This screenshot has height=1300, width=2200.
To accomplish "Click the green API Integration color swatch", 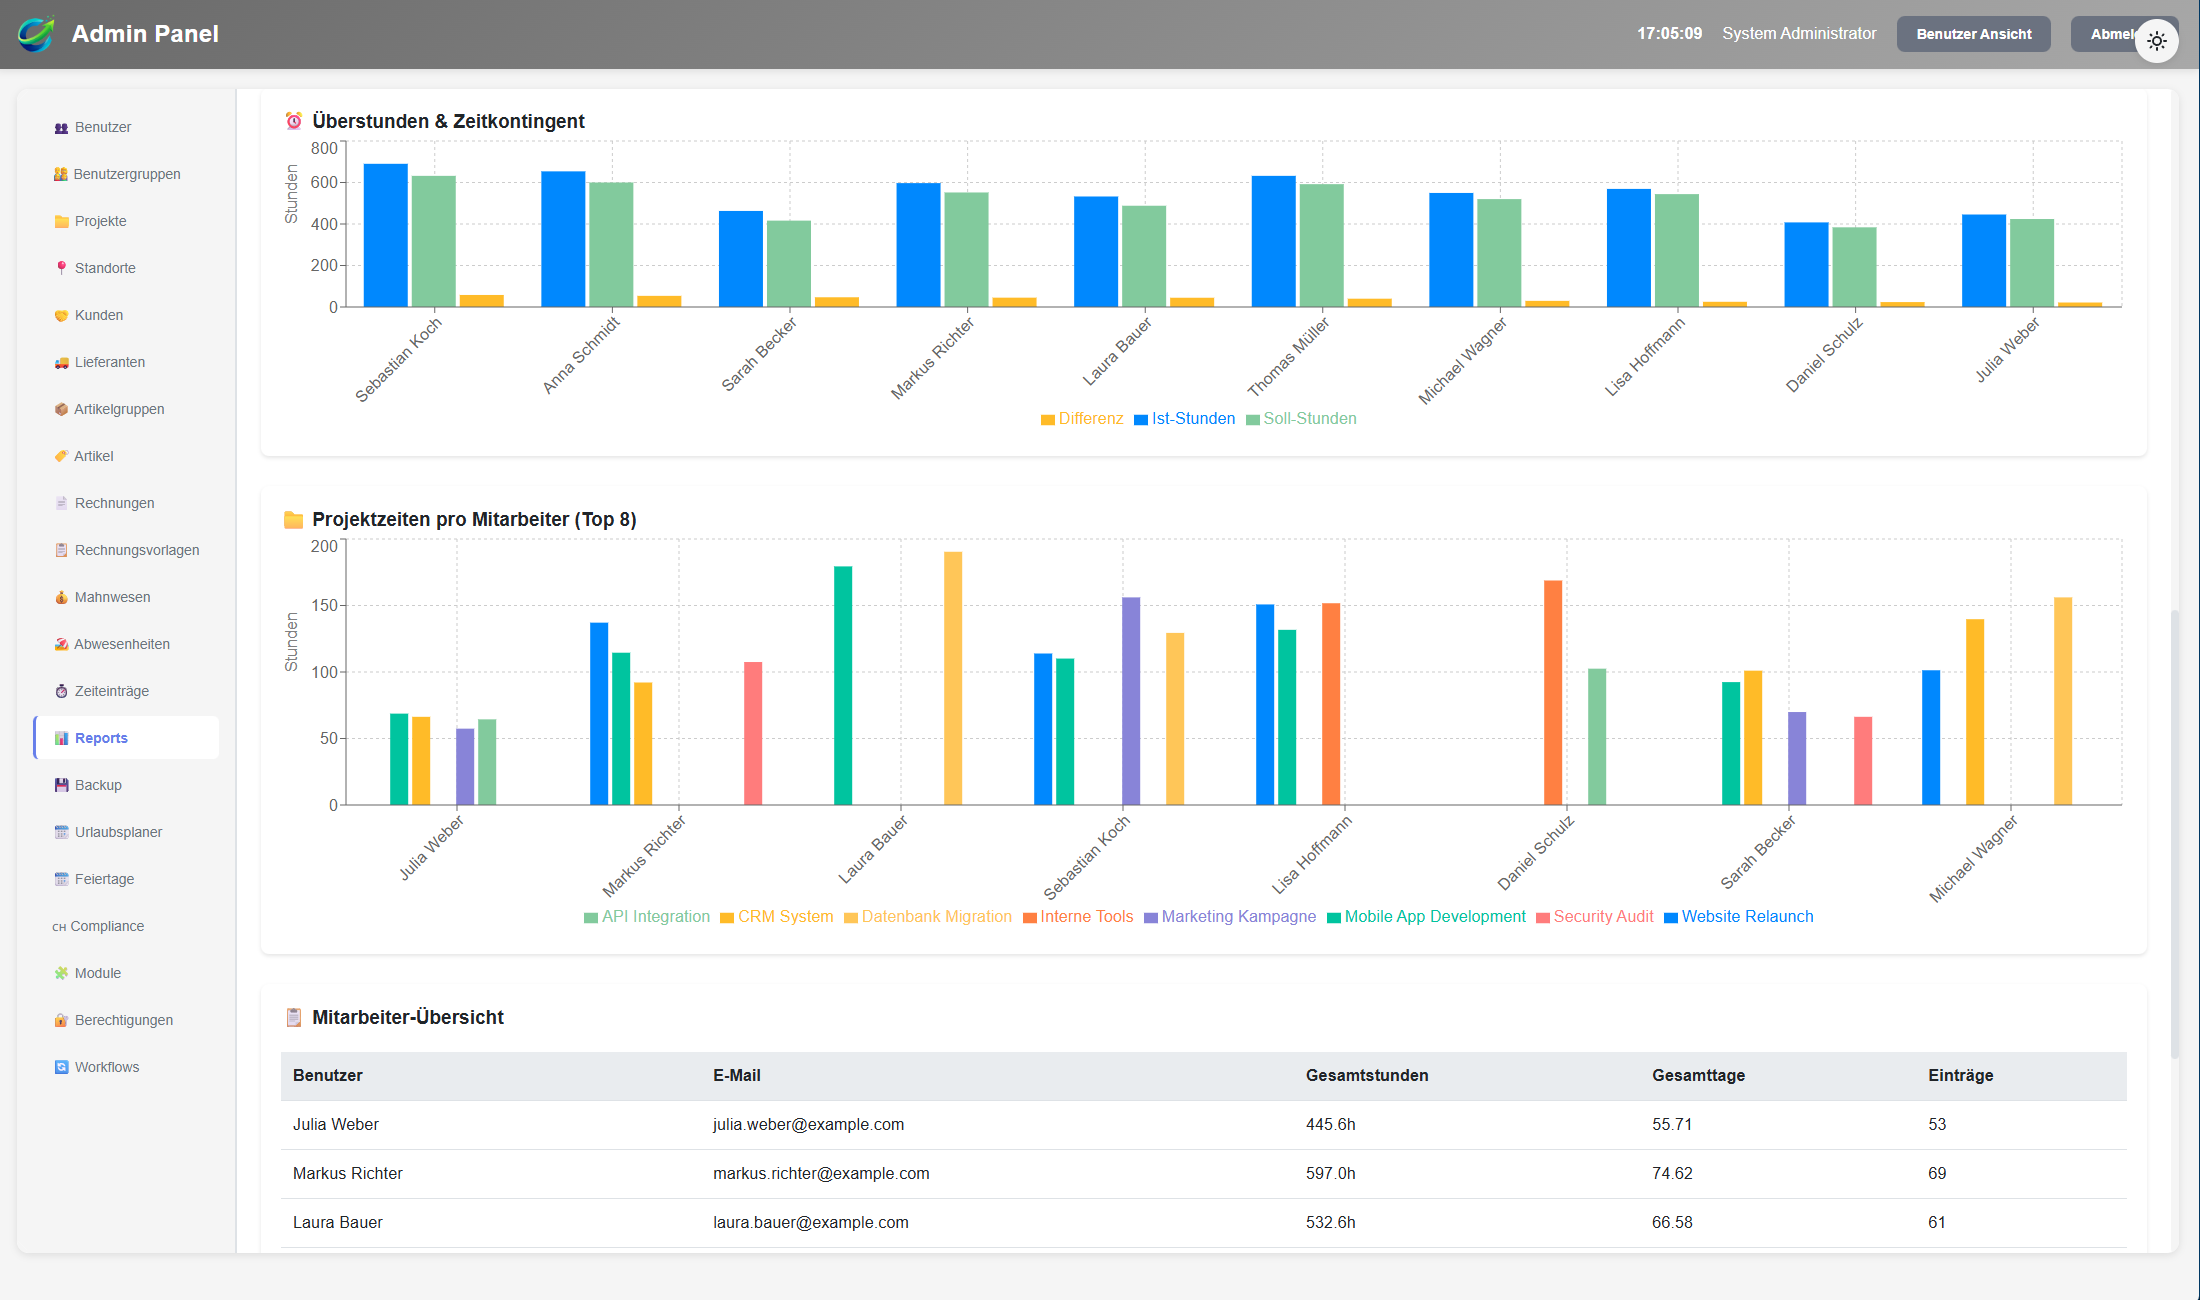I will point(590,917).
